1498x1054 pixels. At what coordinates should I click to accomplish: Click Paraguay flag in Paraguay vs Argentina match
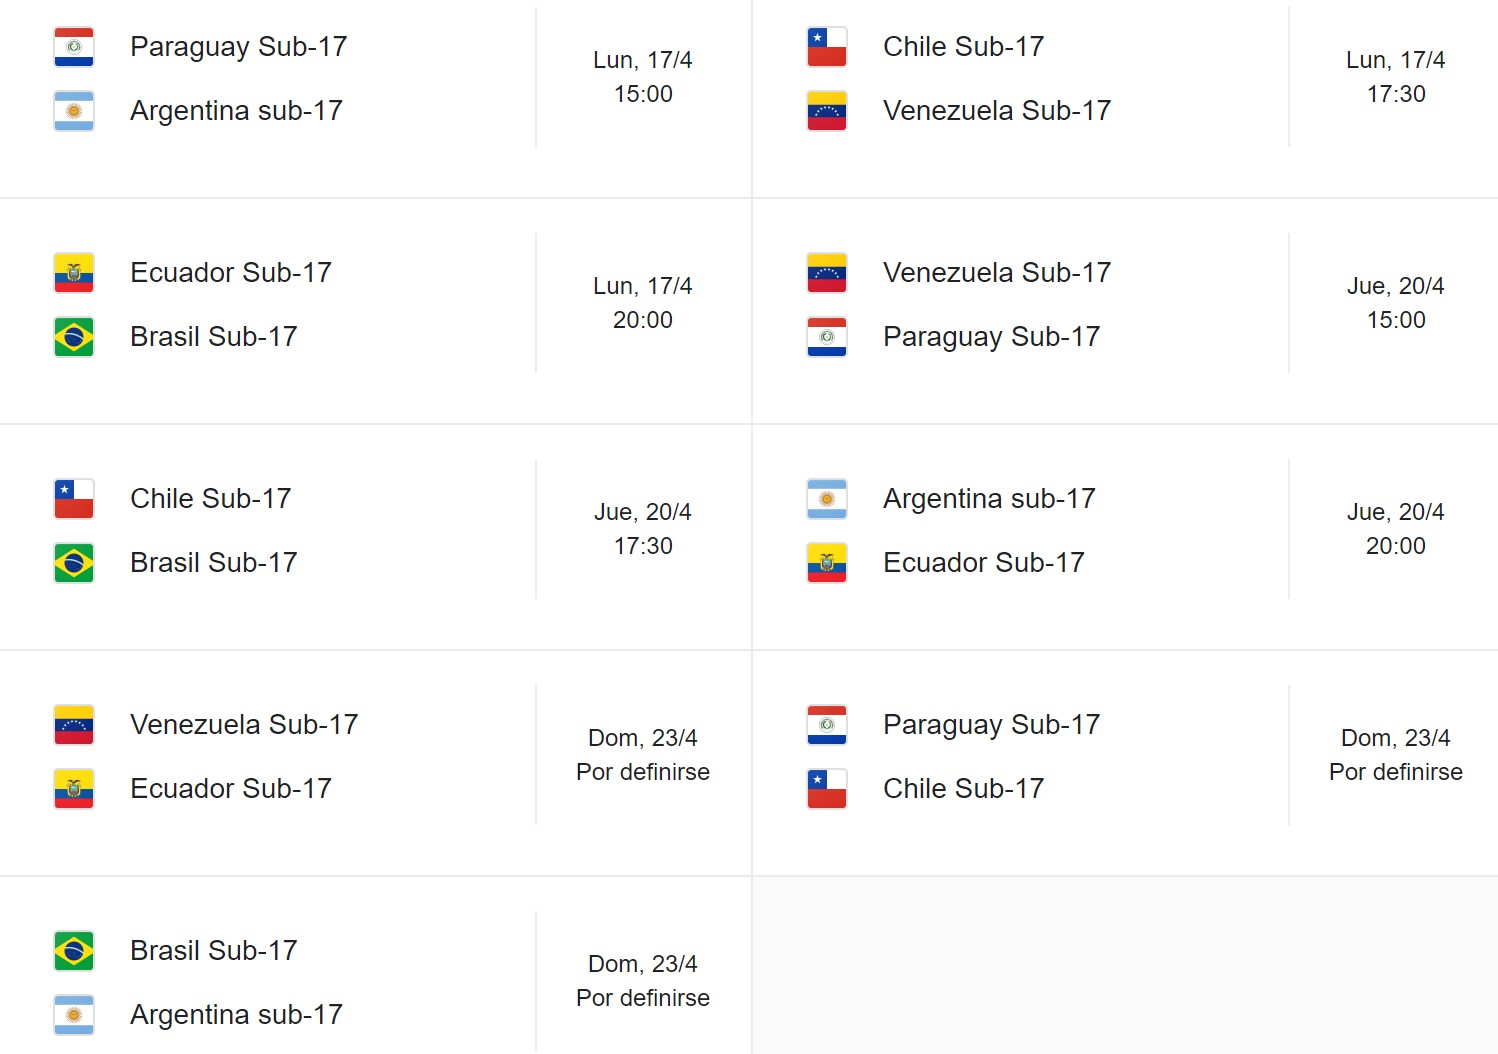pyautogui.click(x=74, y=47)
